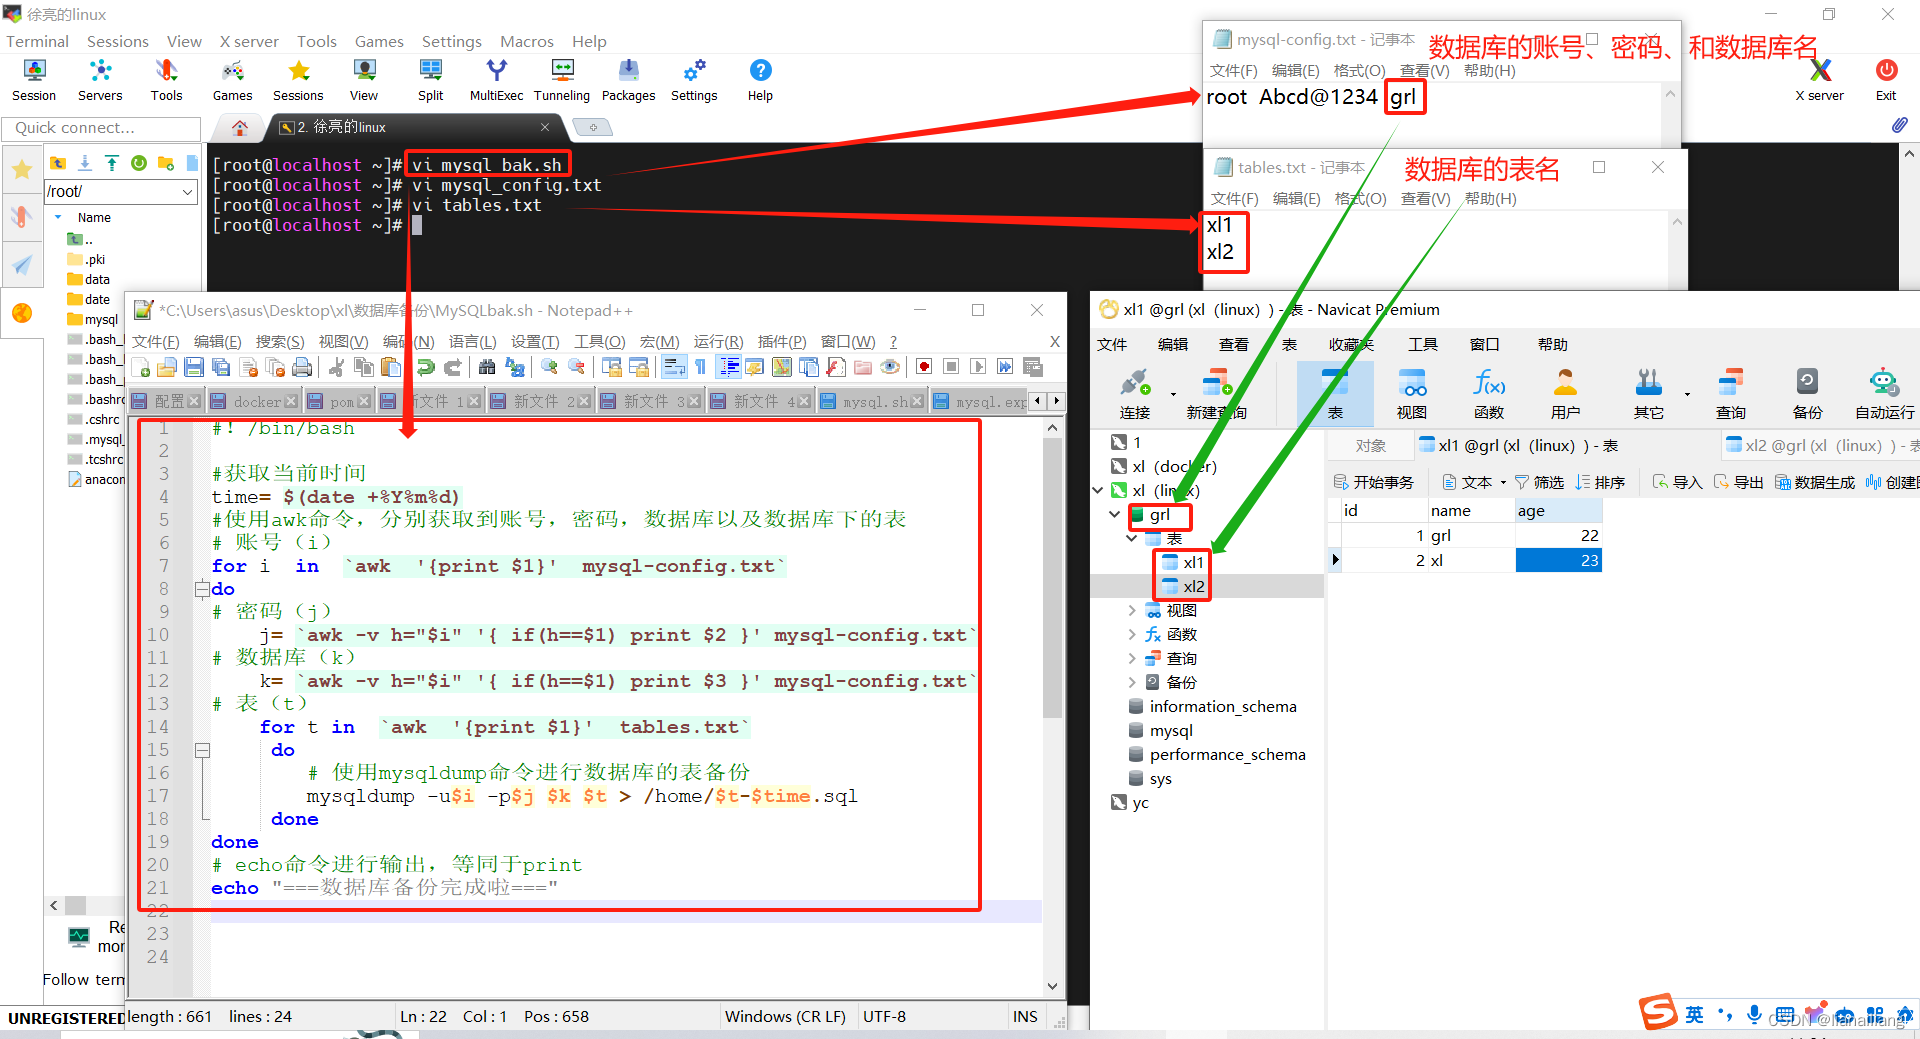Click Notepad++ Open file folder icon

pos(167,367)
